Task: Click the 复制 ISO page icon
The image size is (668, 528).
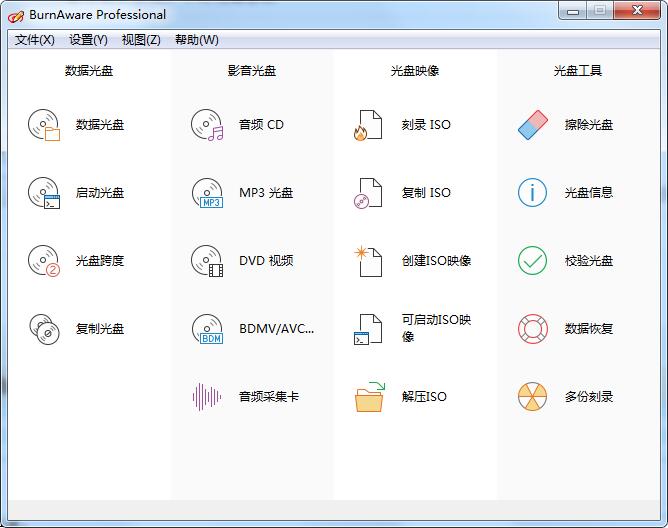Action: 368,193
